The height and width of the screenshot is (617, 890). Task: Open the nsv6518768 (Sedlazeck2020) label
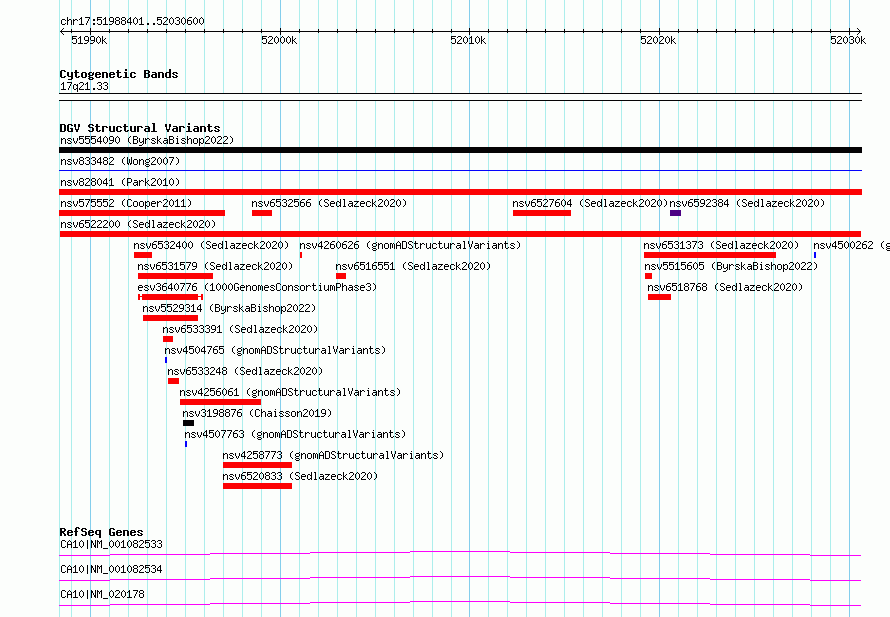725,287
